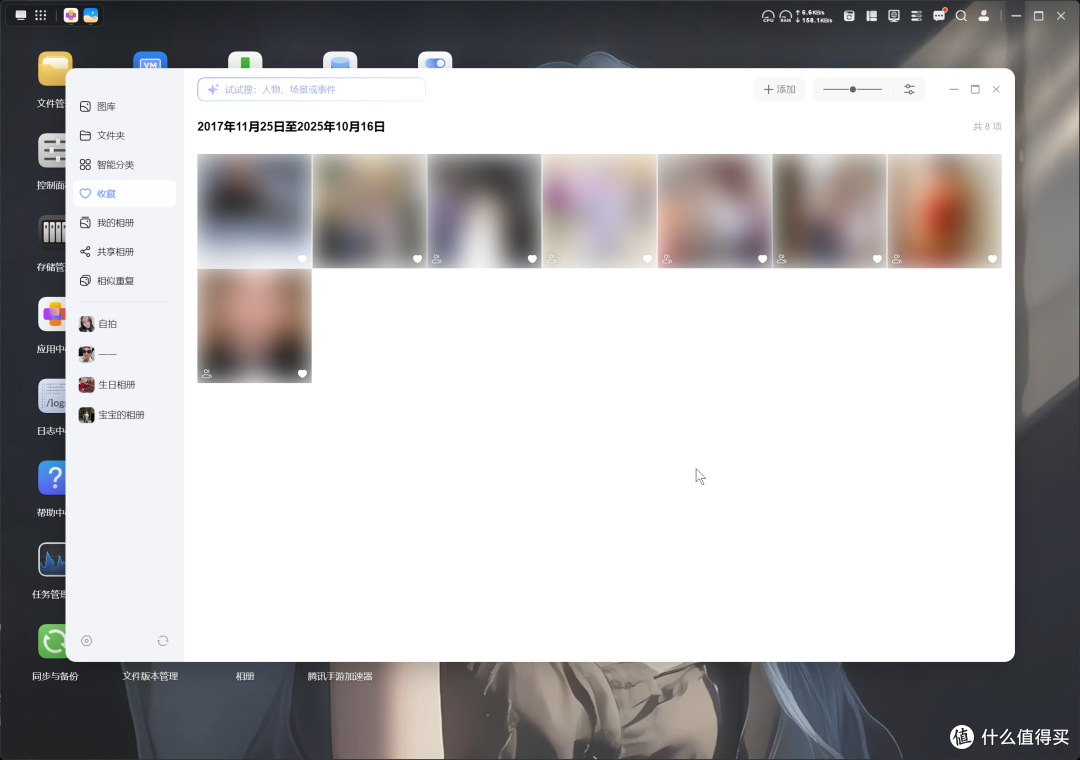Open the 文件版本管理 desktop shortcut label

pos(150,676)
